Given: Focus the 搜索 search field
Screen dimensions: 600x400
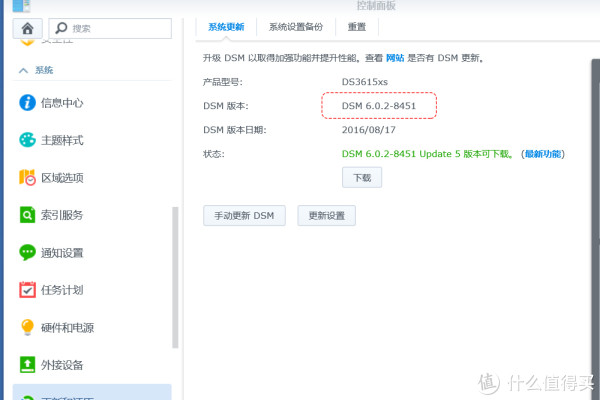Looking at the screenshot, I should (x=110, y=28).
